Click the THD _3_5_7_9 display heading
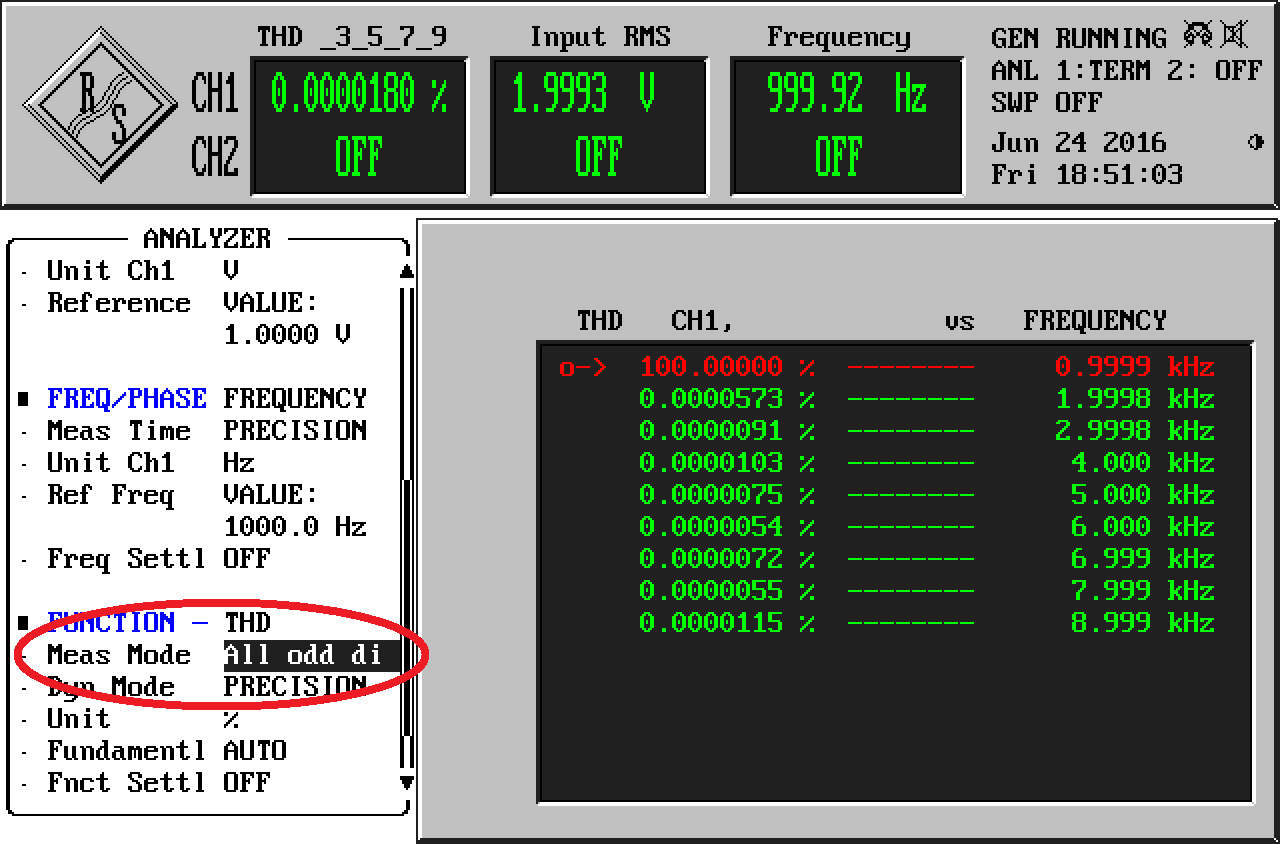 point(351,38)
